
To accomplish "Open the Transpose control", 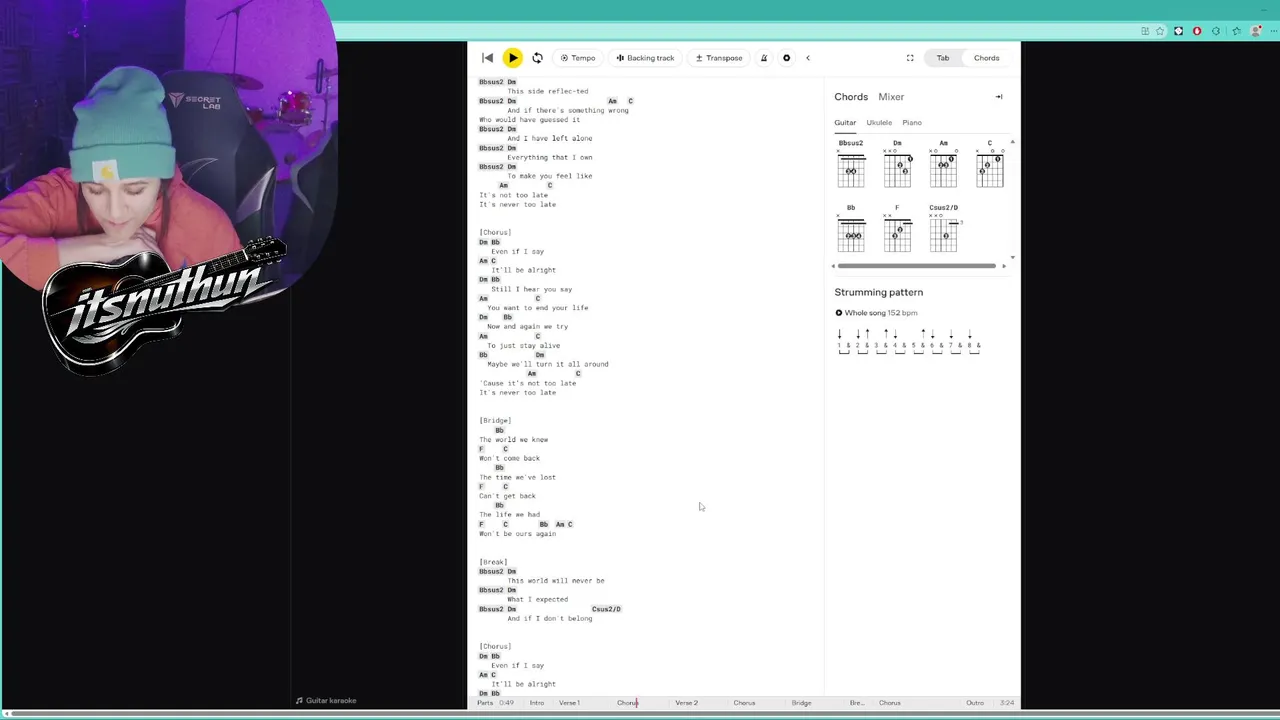I will (719, 58).
